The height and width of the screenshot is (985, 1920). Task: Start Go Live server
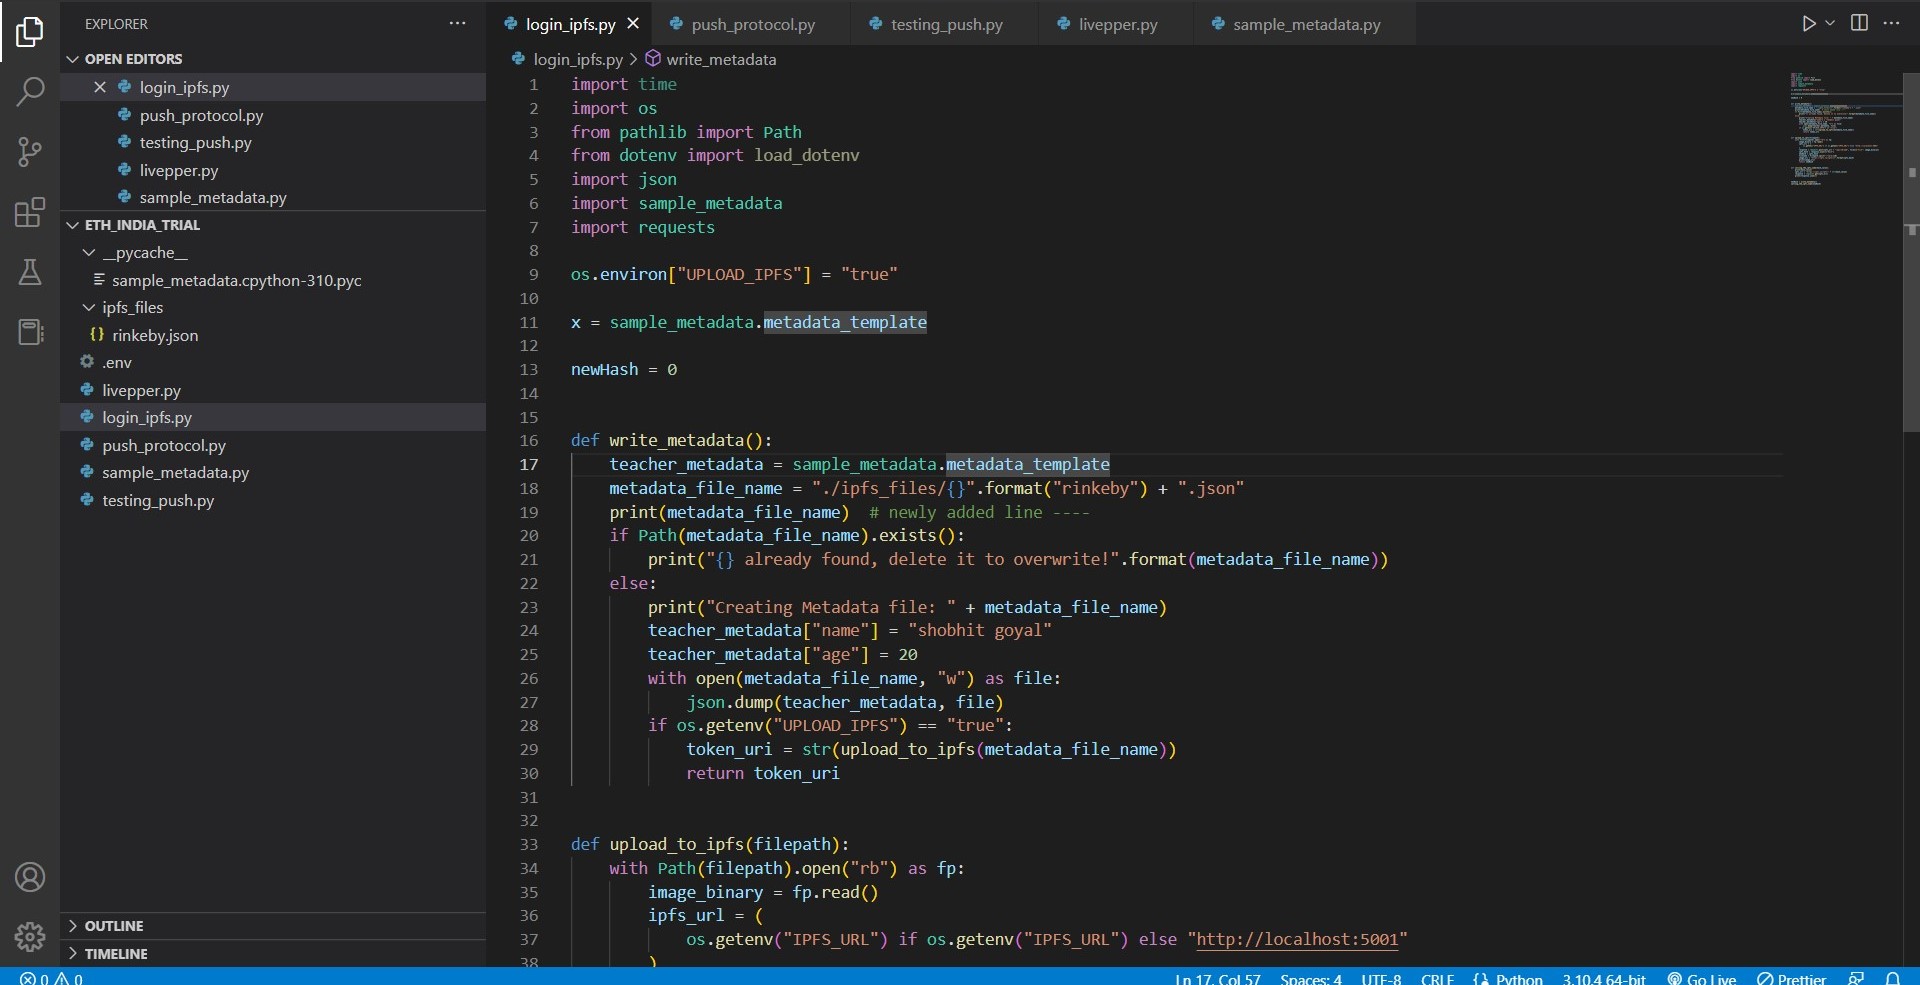pyautogui.click(x=1701, y=978)
